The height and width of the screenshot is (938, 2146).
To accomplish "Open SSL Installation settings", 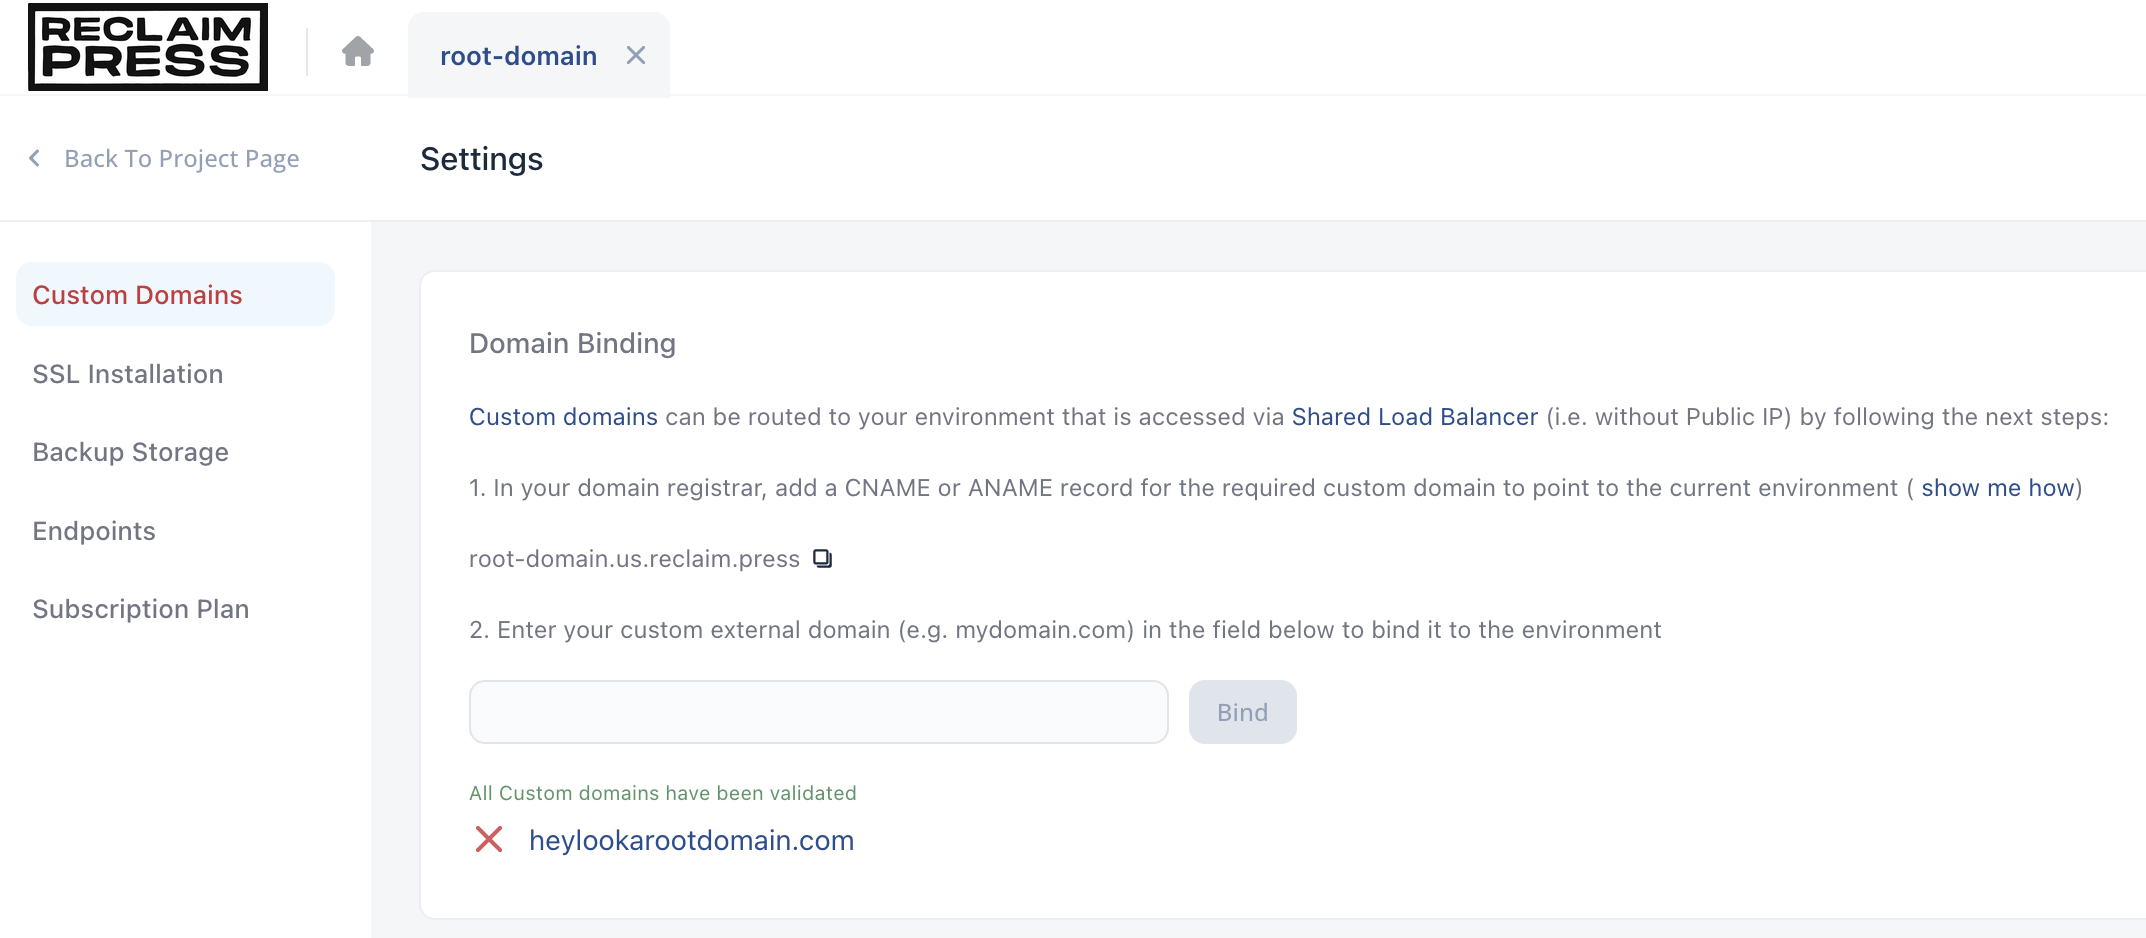I will (x=128, y=373).
